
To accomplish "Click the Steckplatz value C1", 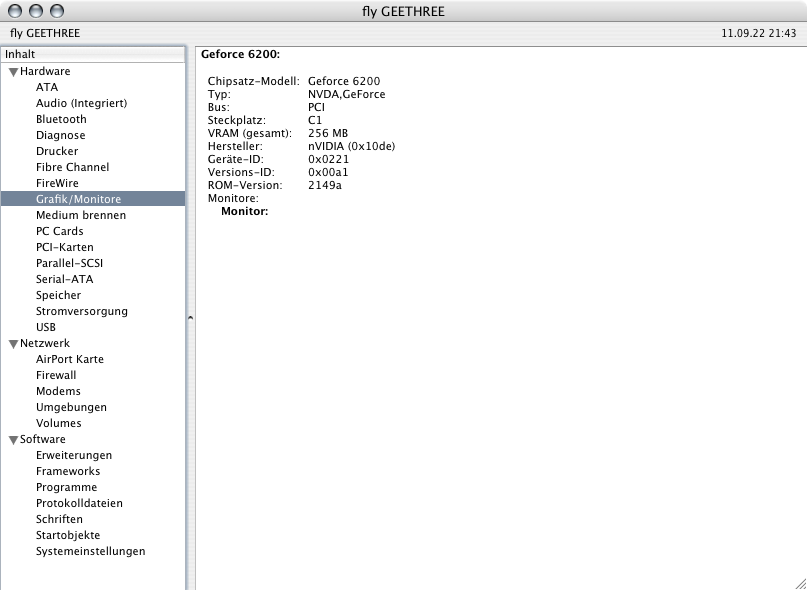I will click(315, 120).
